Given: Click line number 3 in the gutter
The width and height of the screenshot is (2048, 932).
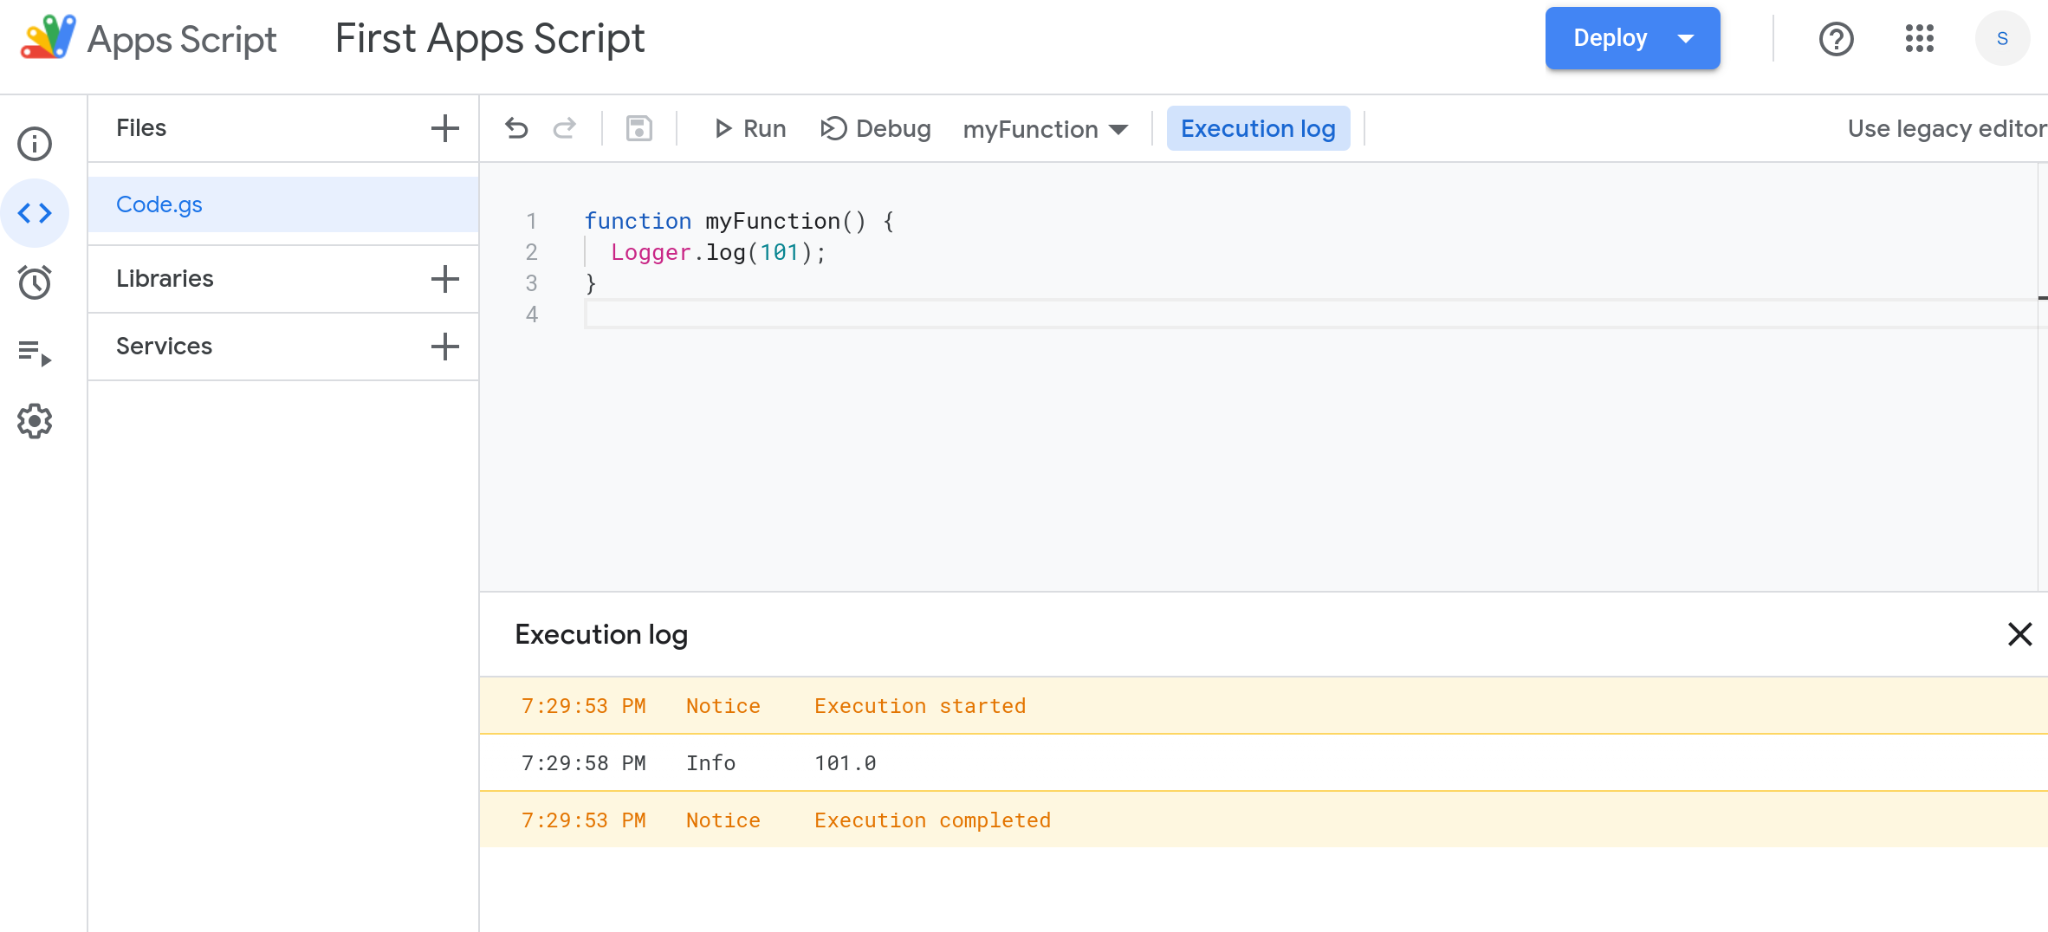Looking at the screenshot, I should [532, 283].
